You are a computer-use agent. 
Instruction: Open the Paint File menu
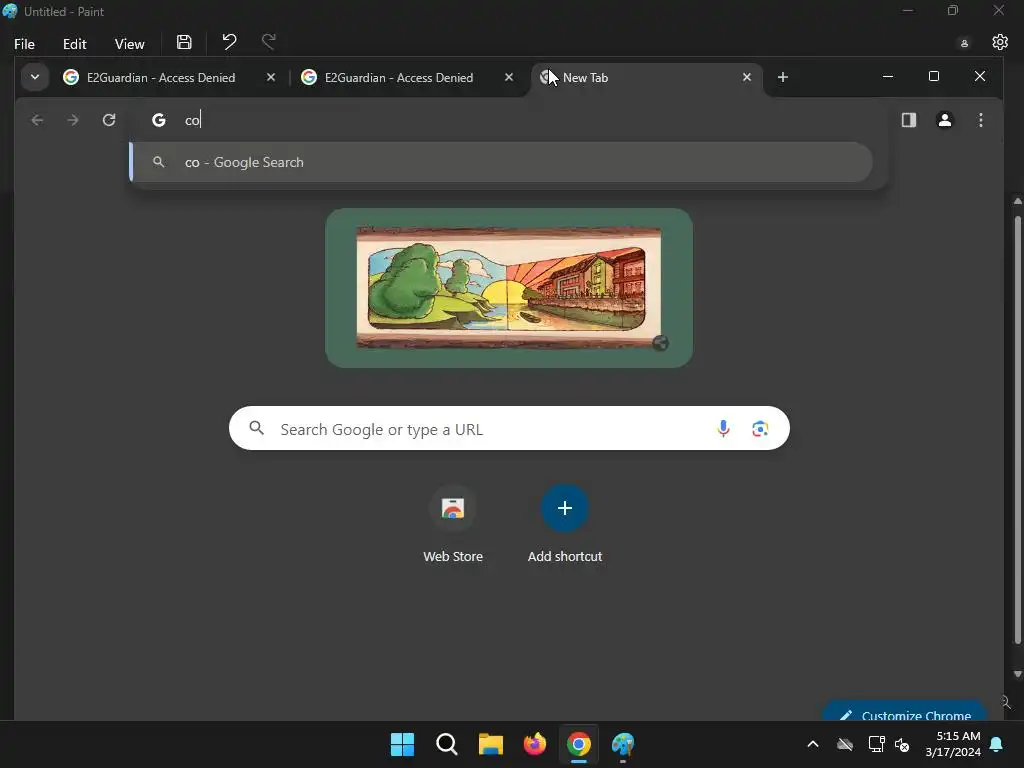(24, 44)
